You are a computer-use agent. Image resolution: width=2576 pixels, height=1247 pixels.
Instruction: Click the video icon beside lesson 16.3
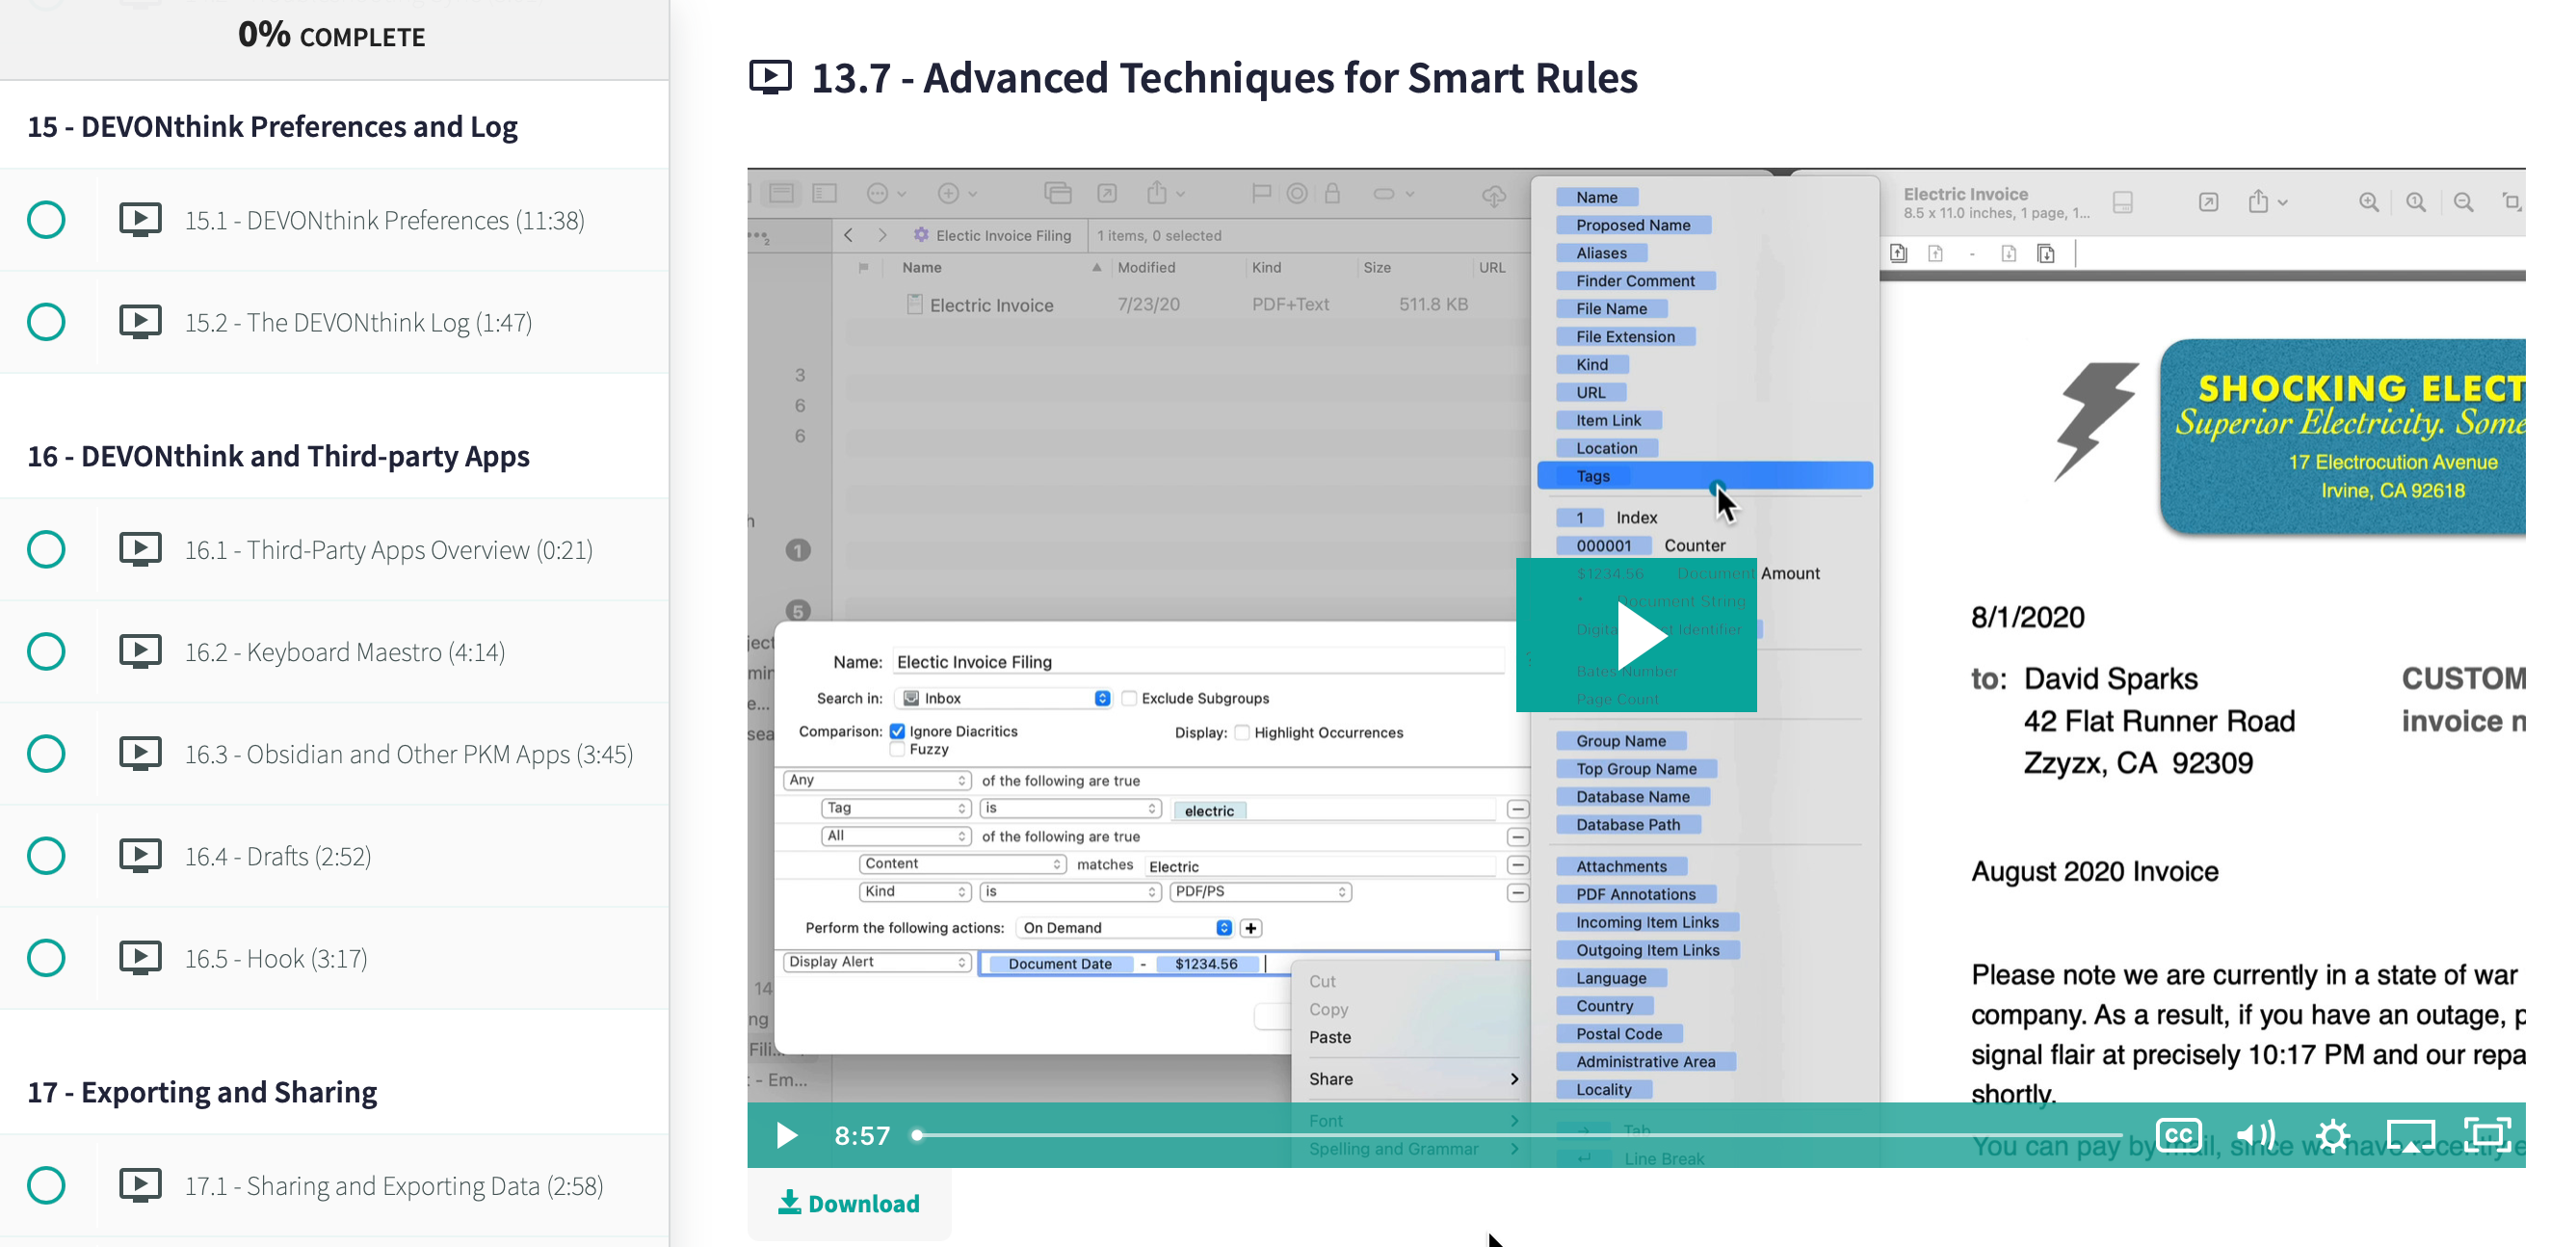(x=140, y=752)
